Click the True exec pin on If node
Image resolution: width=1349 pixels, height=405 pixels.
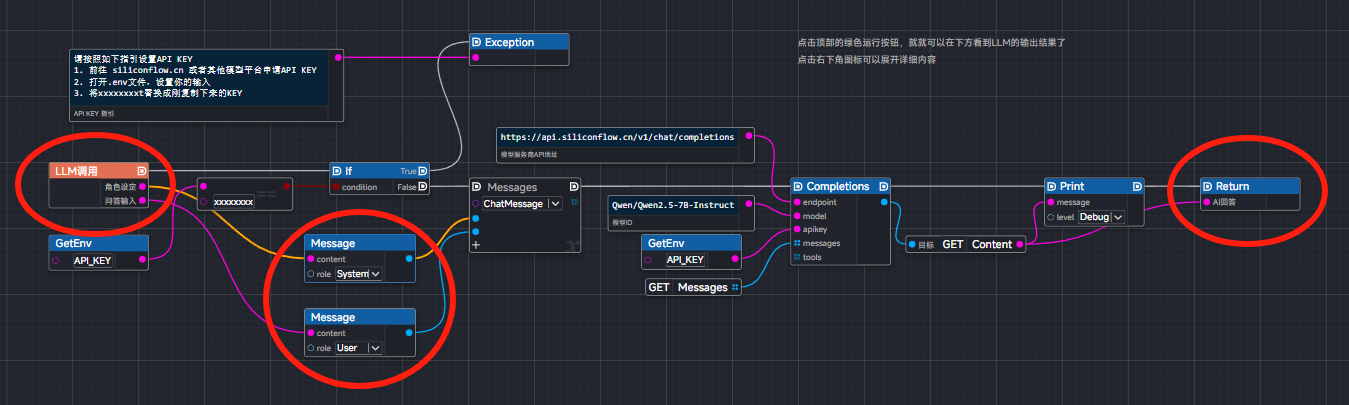pyautogui.click(x=423, y=171)
